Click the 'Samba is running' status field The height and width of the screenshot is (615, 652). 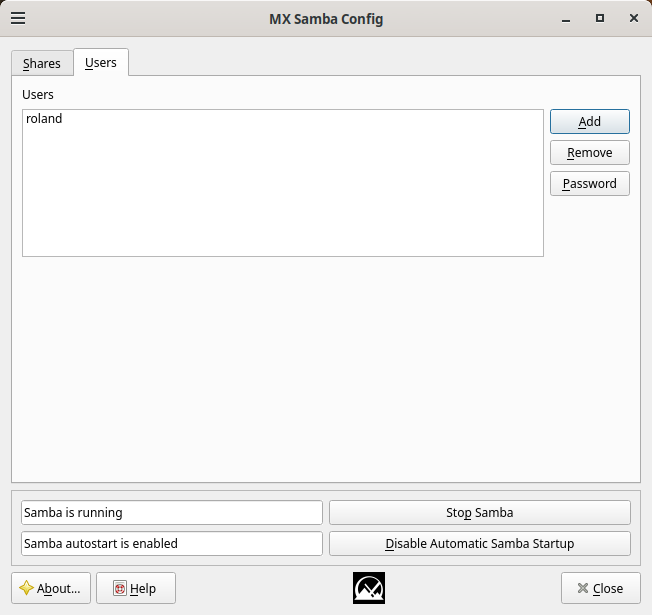tap(171, 512)
